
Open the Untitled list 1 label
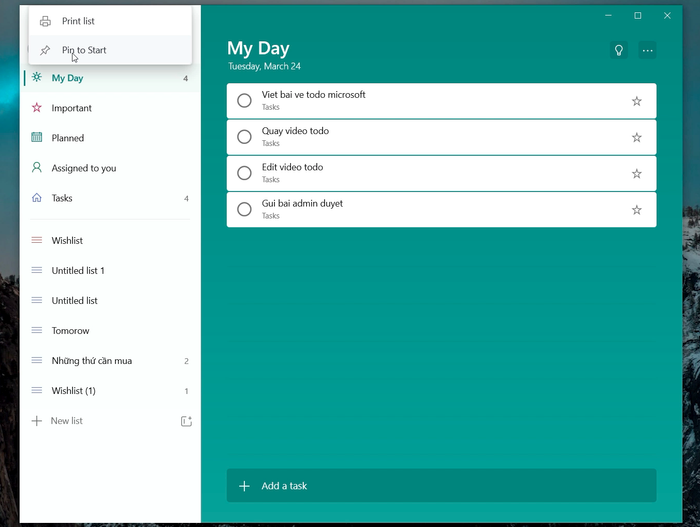(78, 271)
